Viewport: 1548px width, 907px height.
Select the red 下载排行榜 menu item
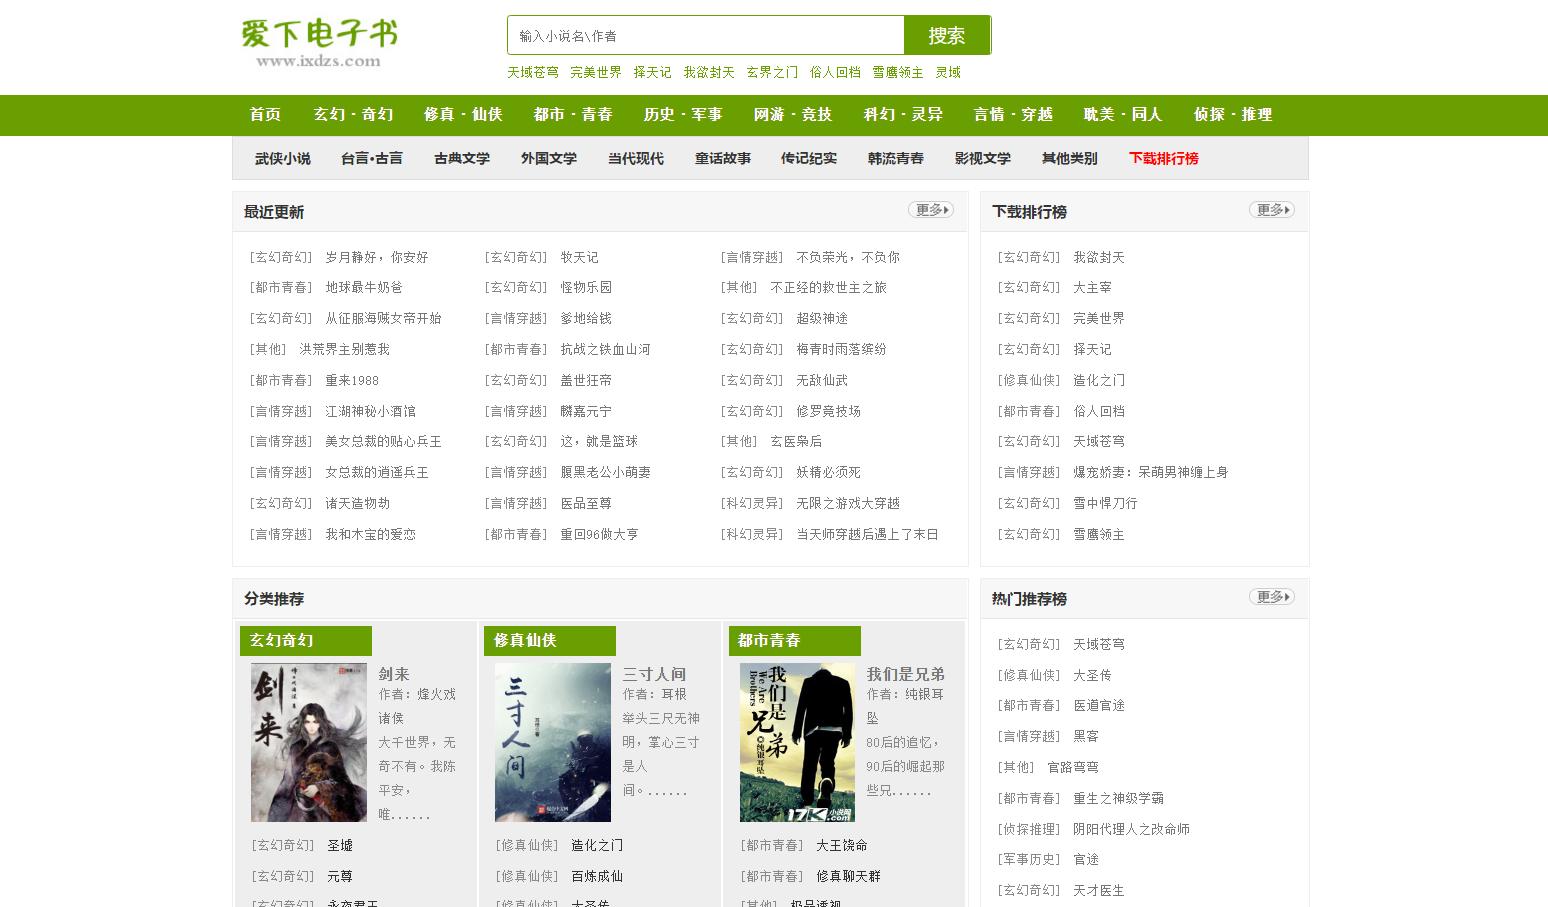pos(1163,158)
